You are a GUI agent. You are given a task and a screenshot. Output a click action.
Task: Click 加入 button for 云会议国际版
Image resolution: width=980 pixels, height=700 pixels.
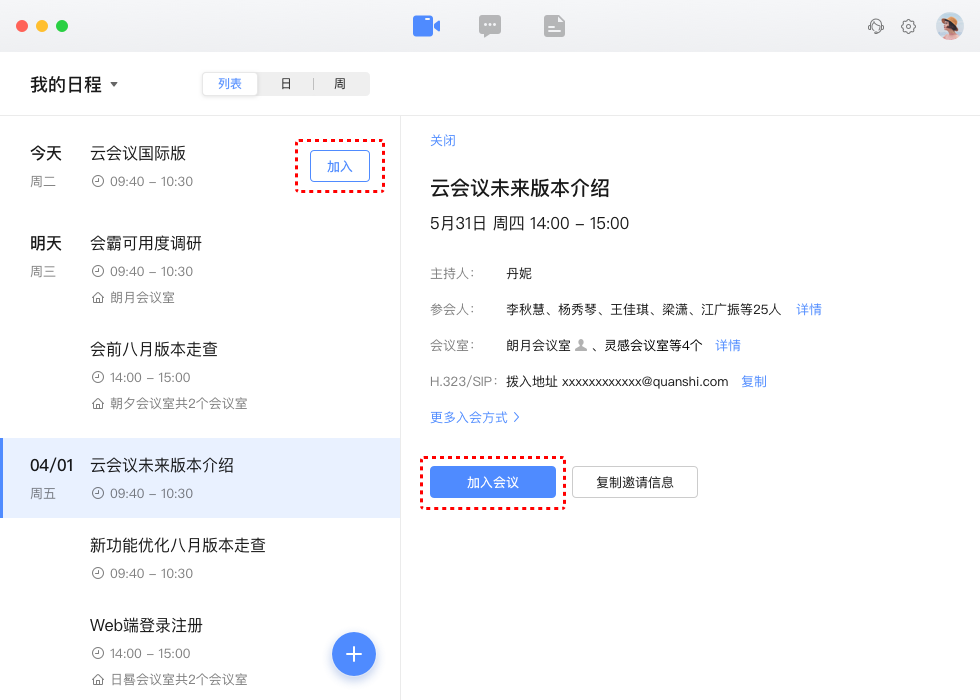pos(340,166)
